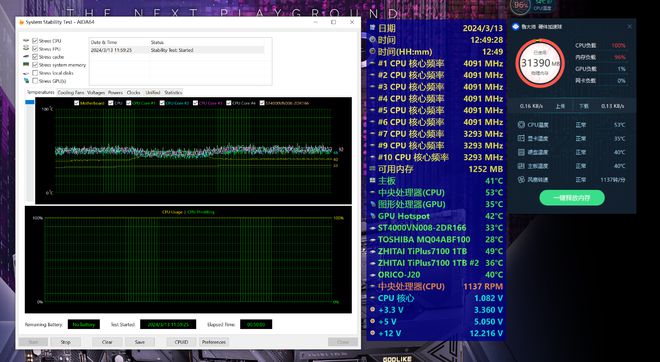Uncheck the Stress system memory checkbox
This screenshot has height=362, width=660.
tap(35, 65)
